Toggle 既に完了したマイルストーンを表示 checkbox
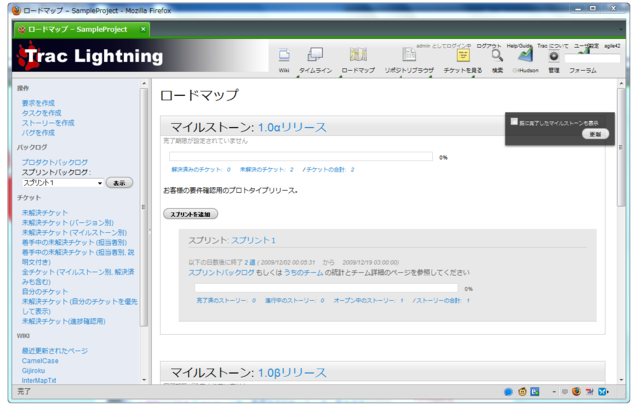The image size is (640, 413). (514, 121)
